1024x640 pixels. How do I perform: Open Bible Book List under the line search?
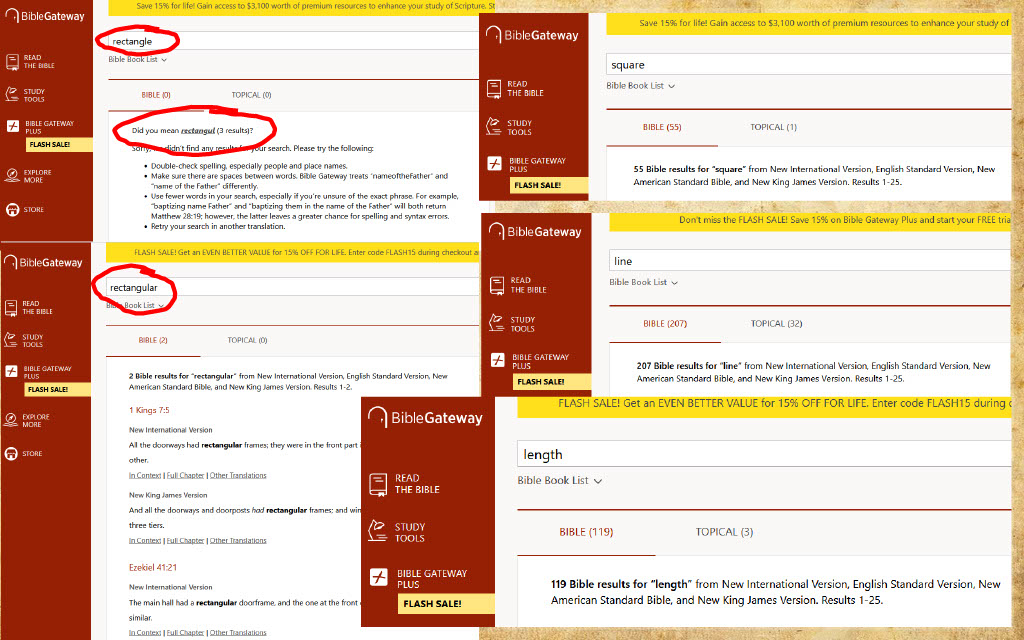[643, 283]
